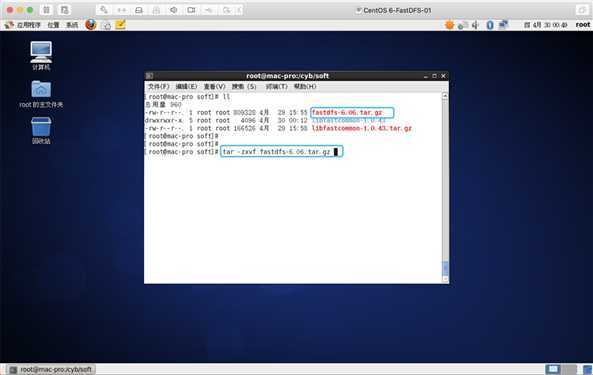
Task: Click terminal scrollbar up arrow
Action: (445, 96)
